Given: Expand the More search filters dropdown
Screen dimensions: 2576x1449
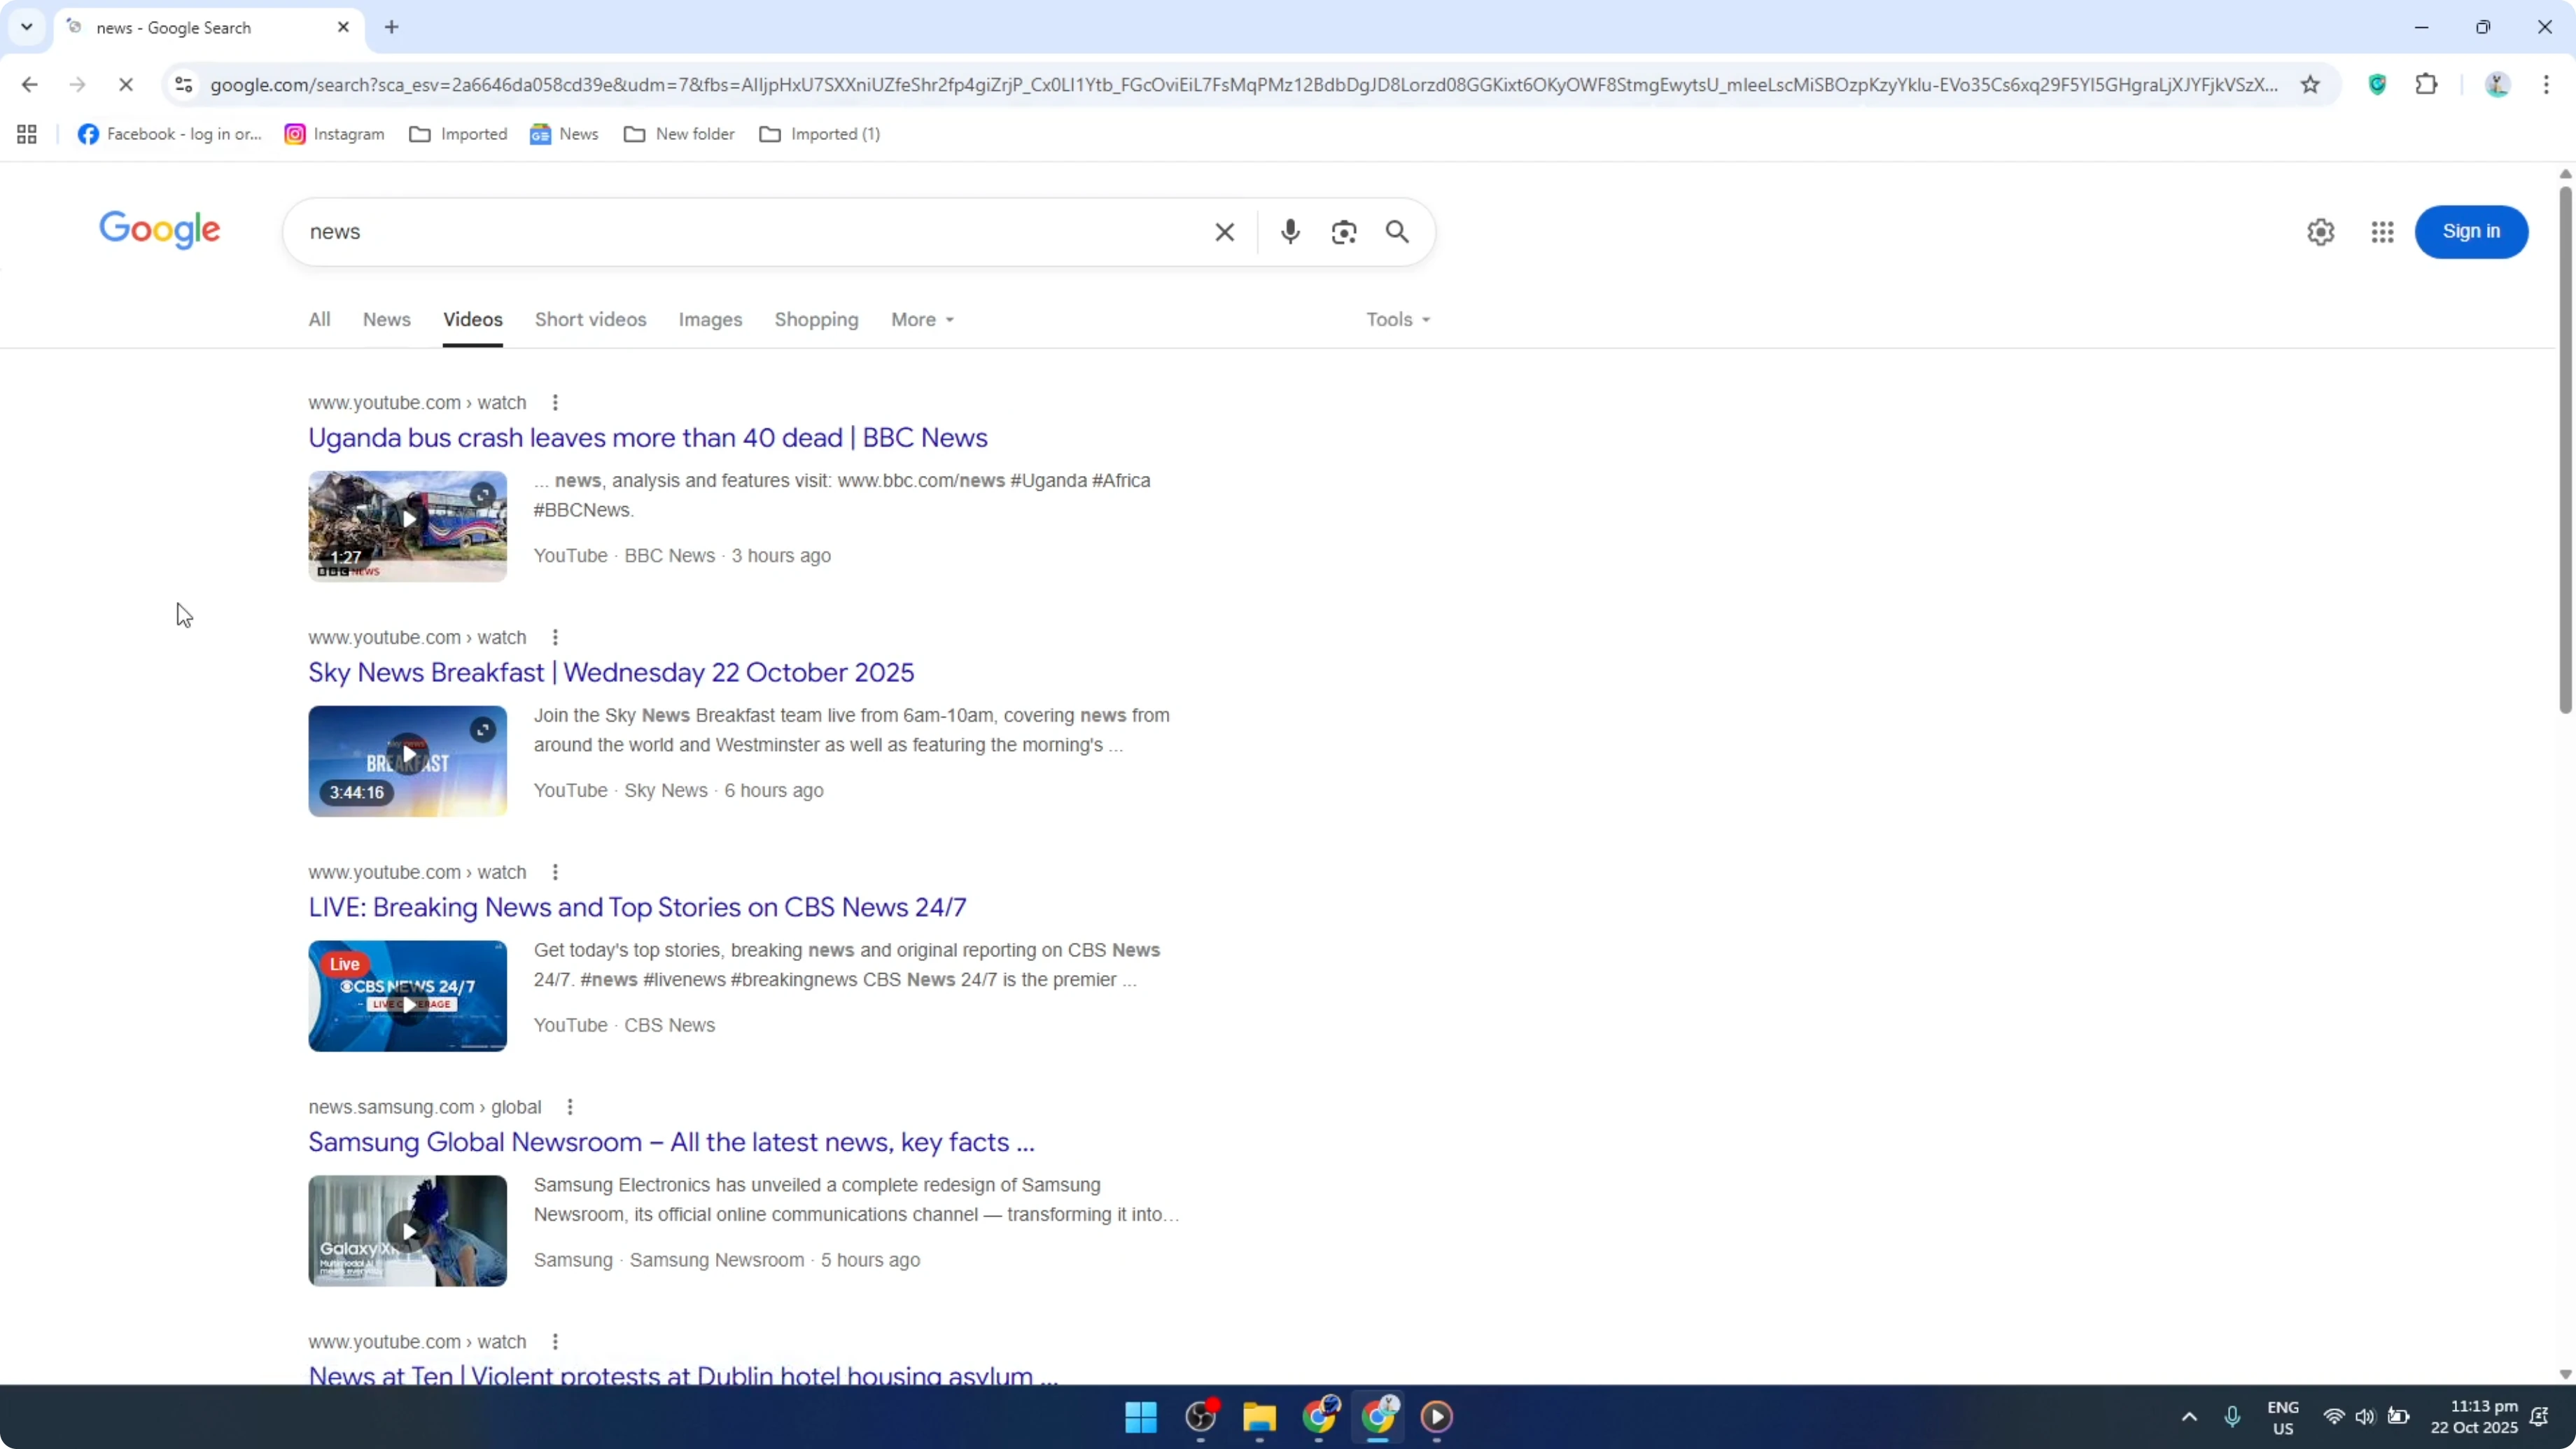Looking at the screenshot, I should tap(923, 320).
